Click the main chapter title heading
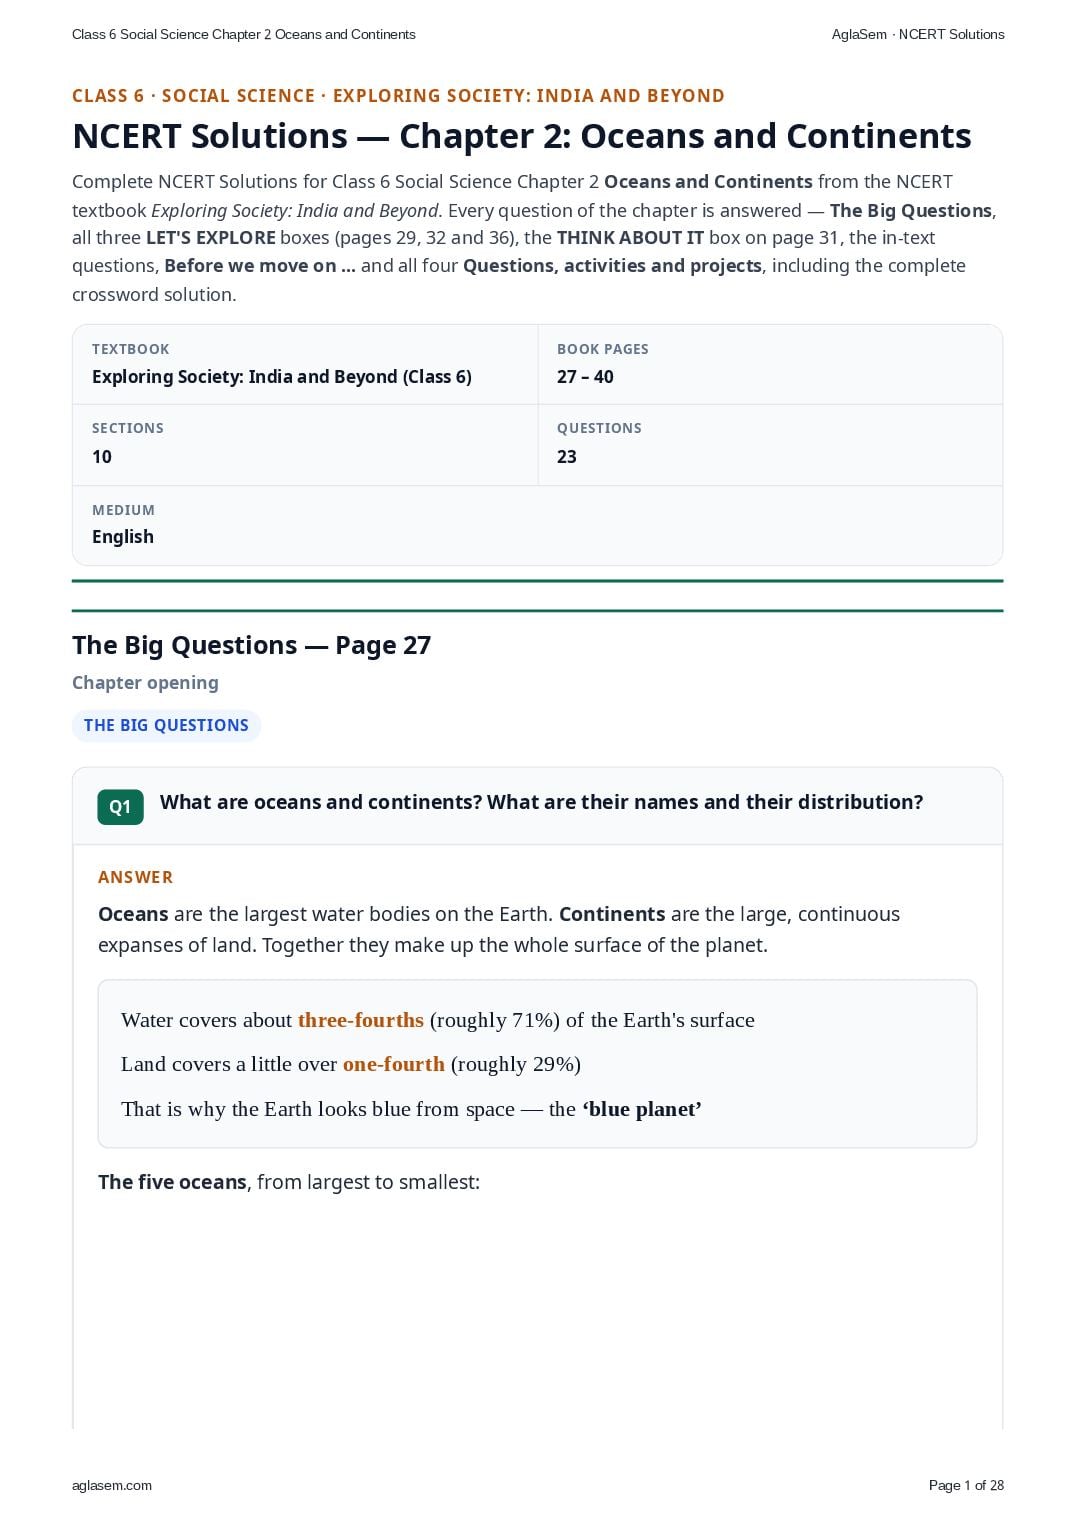 (x=522, y=136)
